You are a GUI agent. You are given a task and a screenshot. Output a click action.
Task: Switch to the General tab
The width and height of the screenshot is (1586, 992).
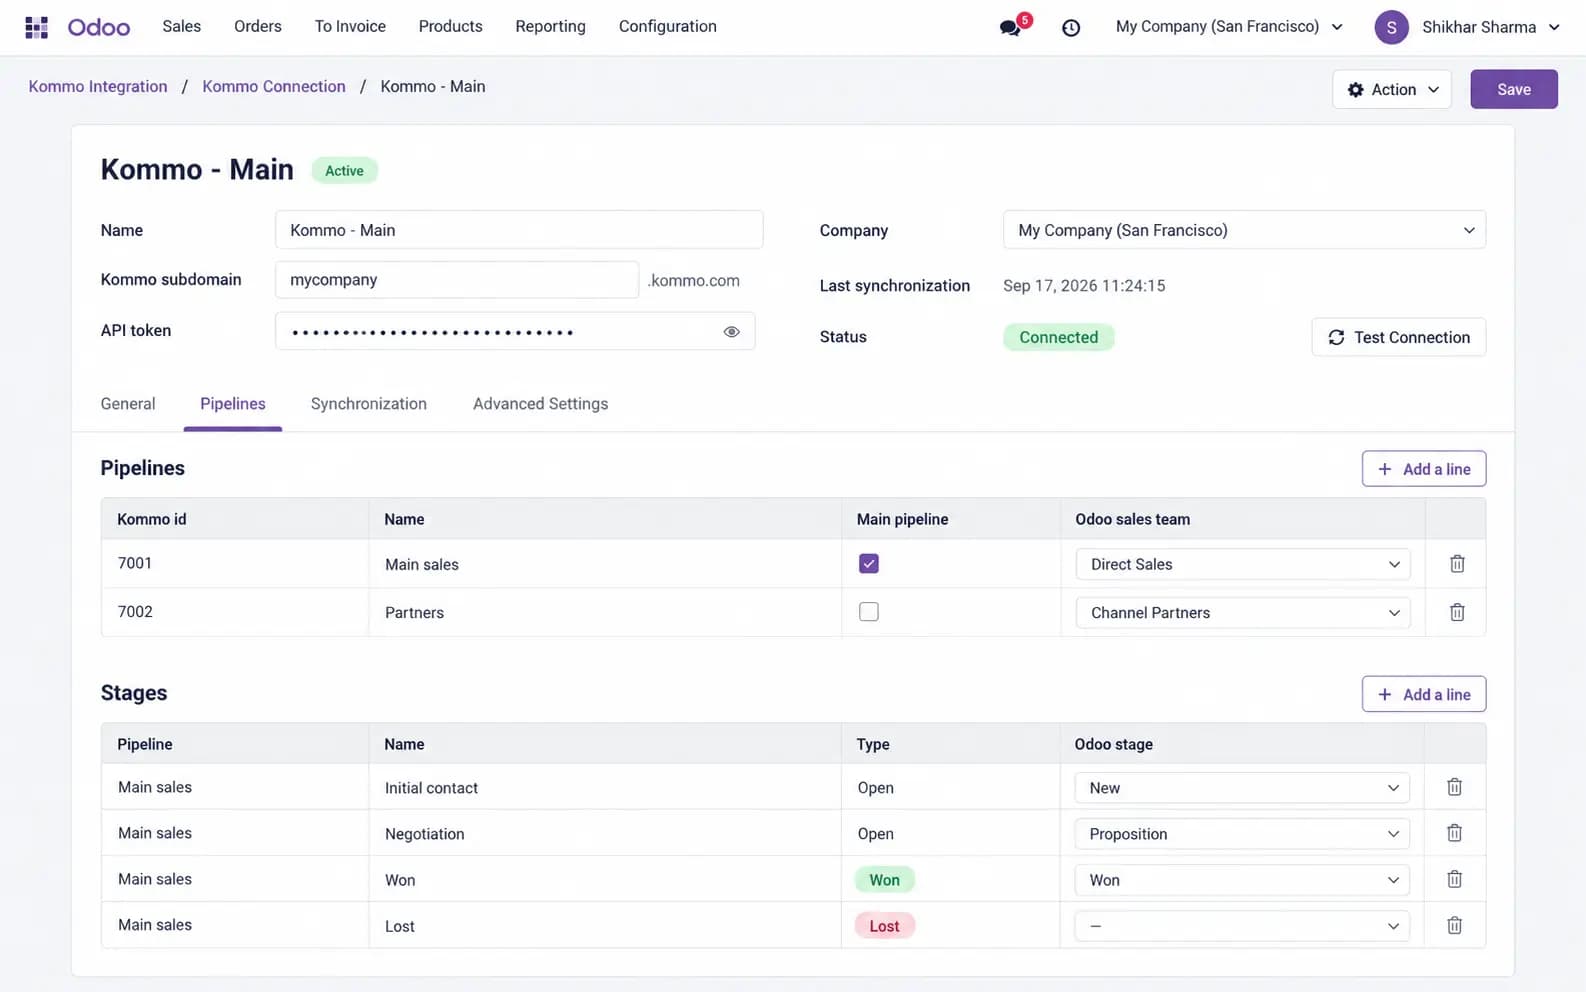click(x=128, y=404)
